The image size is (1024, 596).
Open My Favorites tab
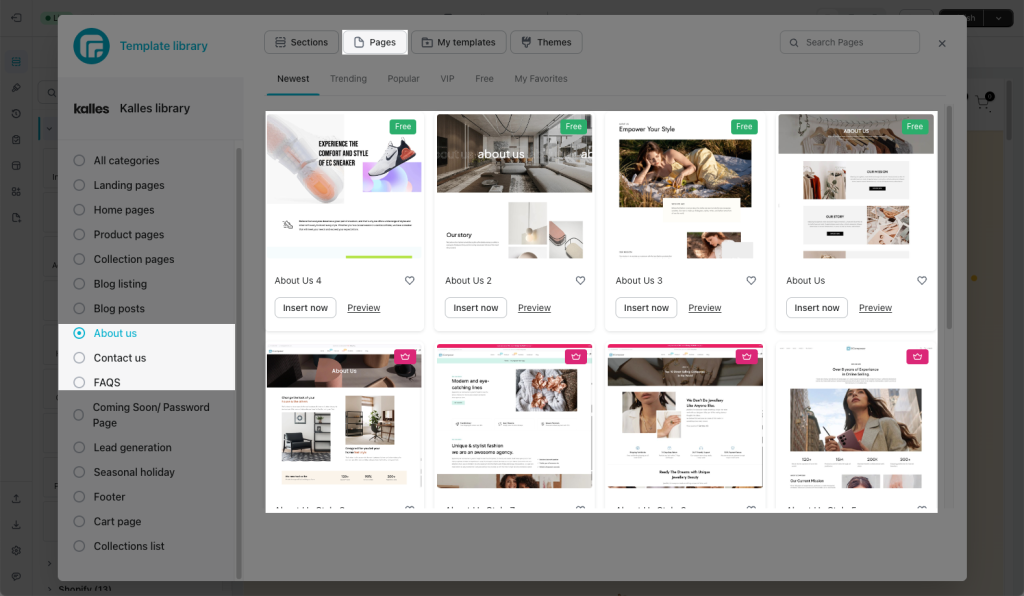[x=541, y=79]
